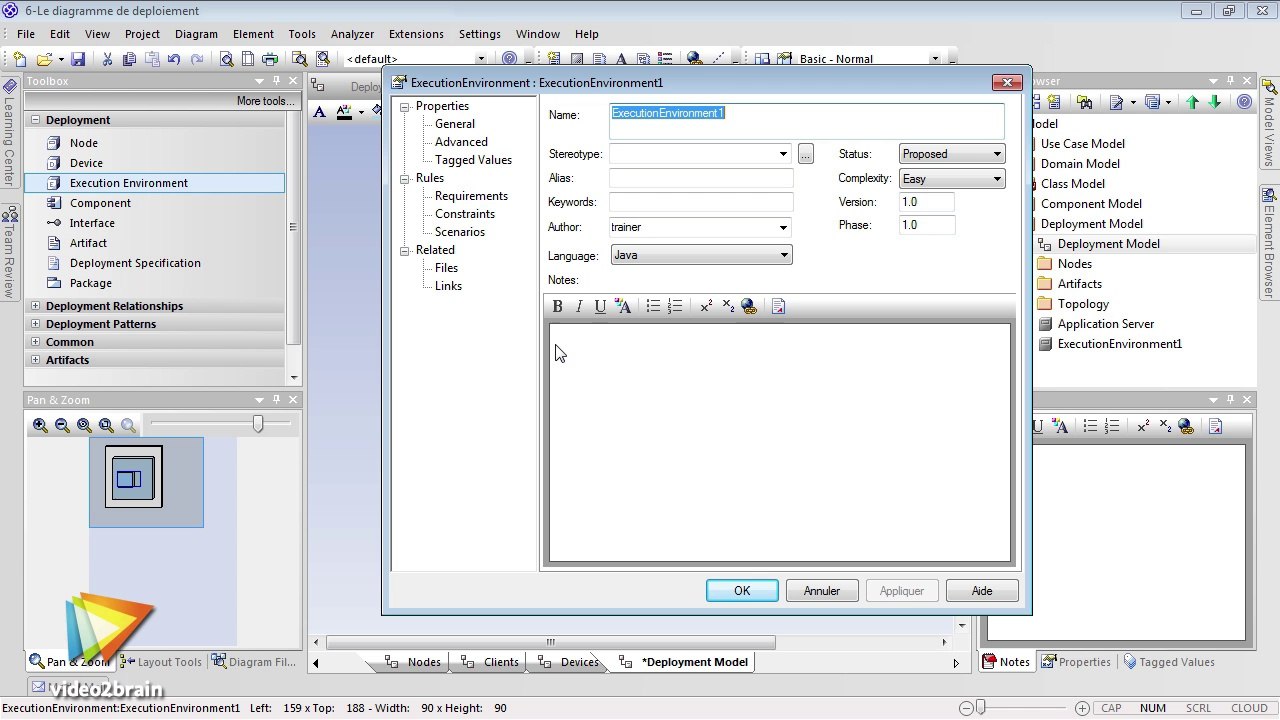Open the Complexity dropdown showing Easy
The width and height of the screenshot is (1280, 720).
point(997,179)
